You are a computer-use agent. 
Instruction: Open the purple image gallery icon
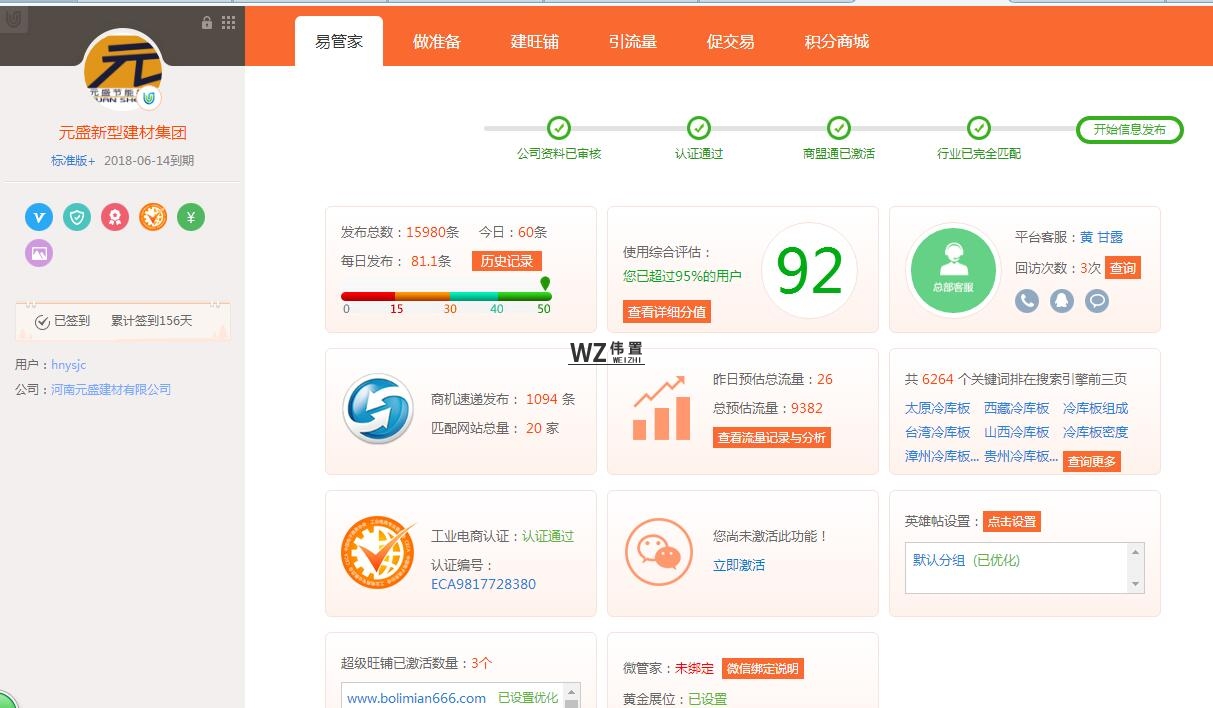(38, 253)
